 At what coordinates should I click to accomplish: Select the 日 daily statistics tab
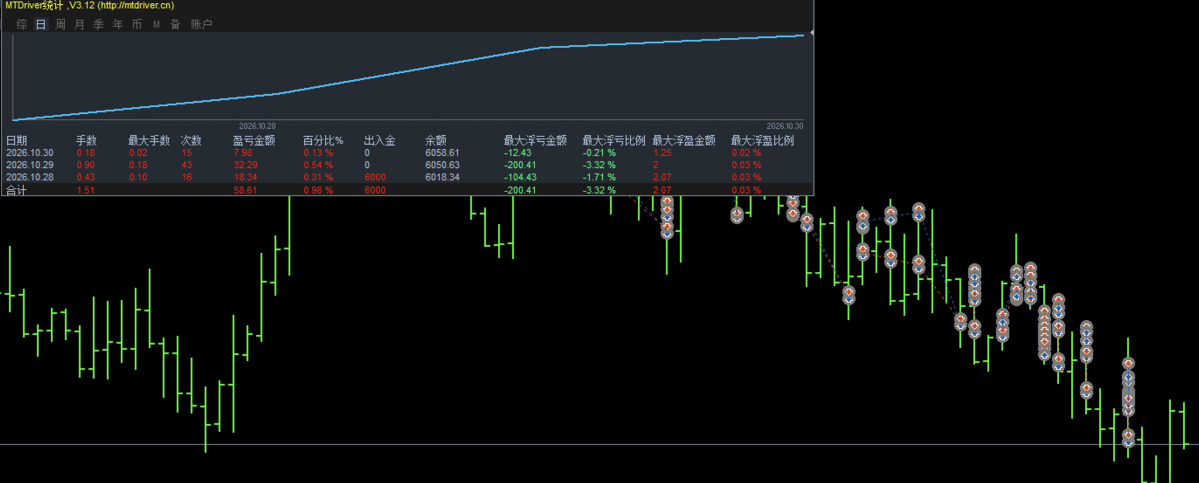pyautogui.click(x=41, y=24)
